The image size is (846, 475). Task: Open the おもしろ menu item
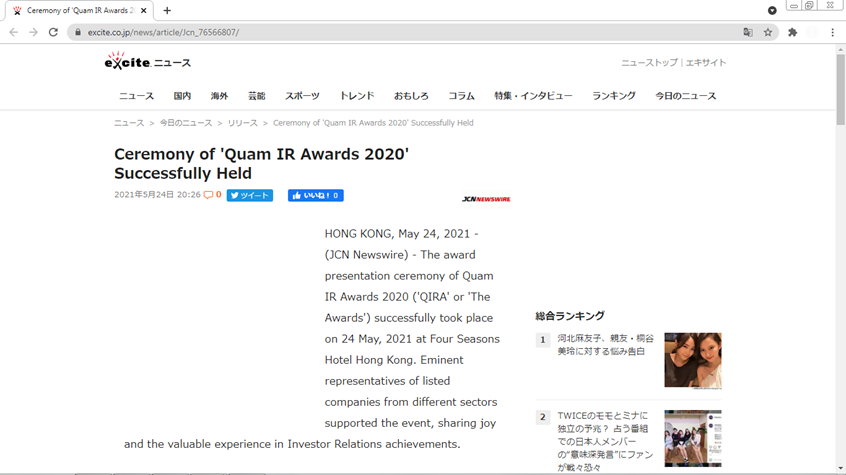pos(411,96)
